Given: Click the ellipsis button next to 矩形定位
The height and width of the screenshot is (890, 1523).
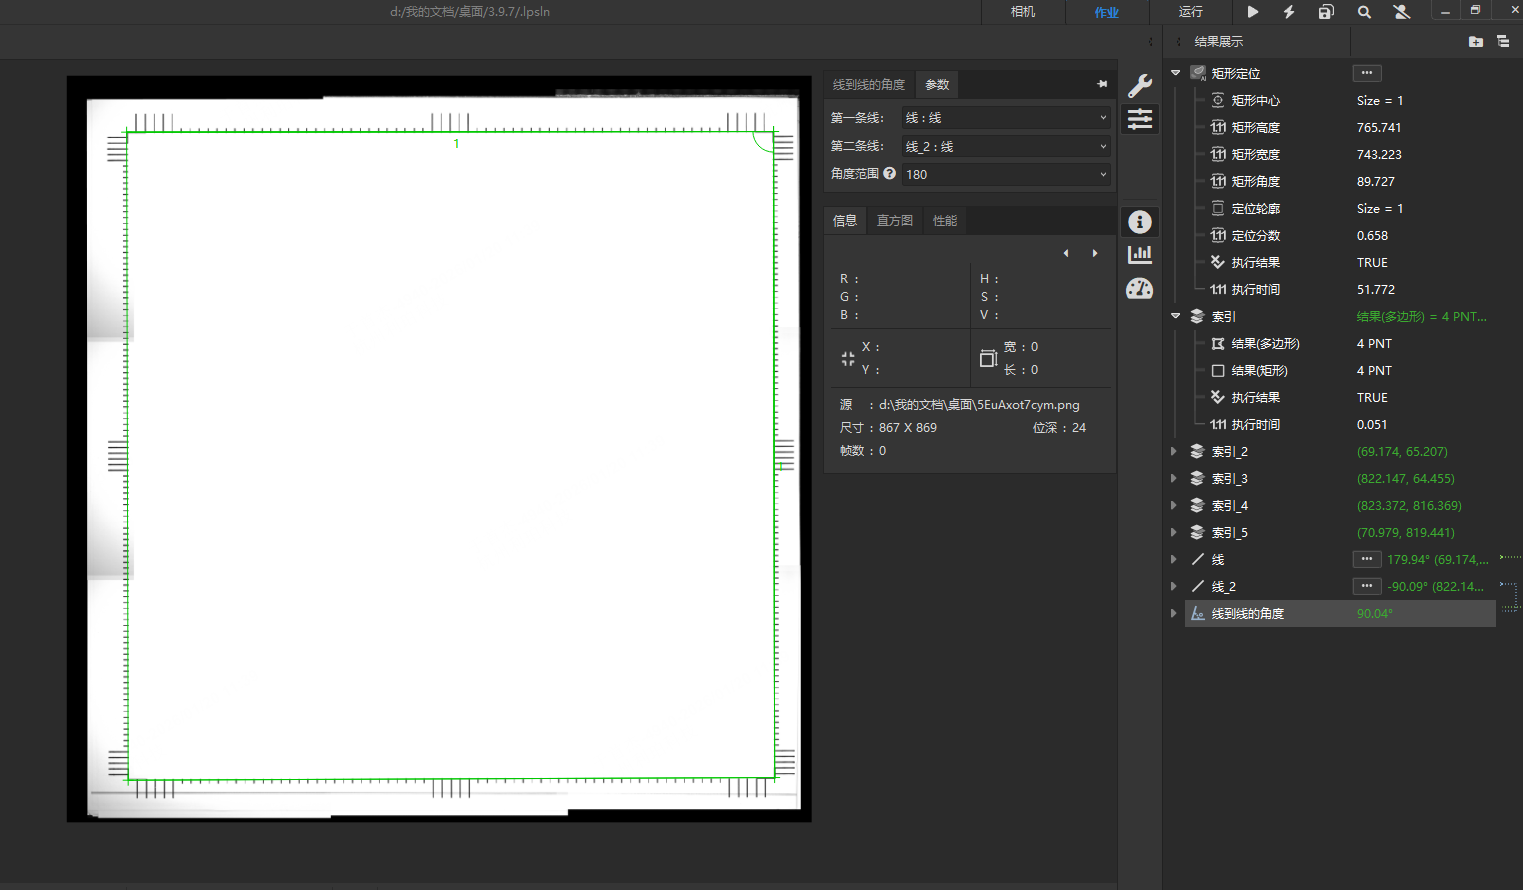Looking at the screenshot, I should coord(1366,73).
